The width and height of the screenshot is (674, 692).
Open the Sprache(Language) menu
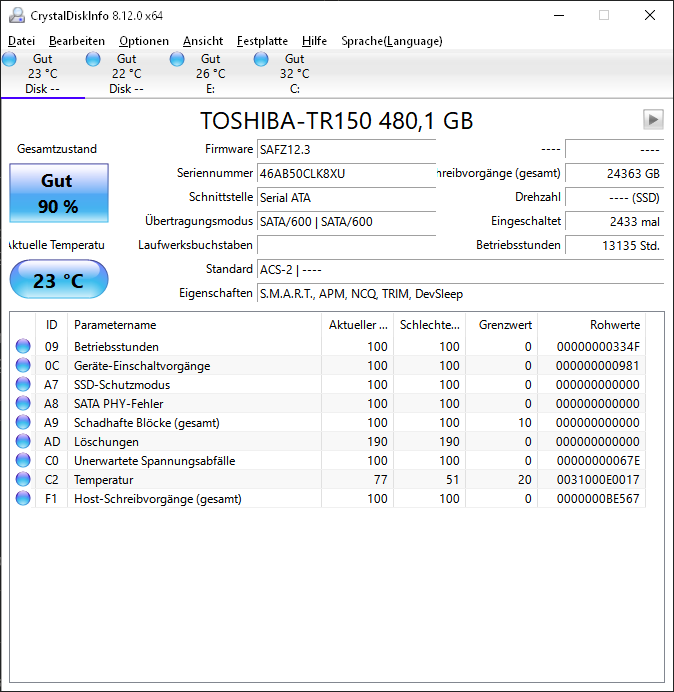[392, 41]
